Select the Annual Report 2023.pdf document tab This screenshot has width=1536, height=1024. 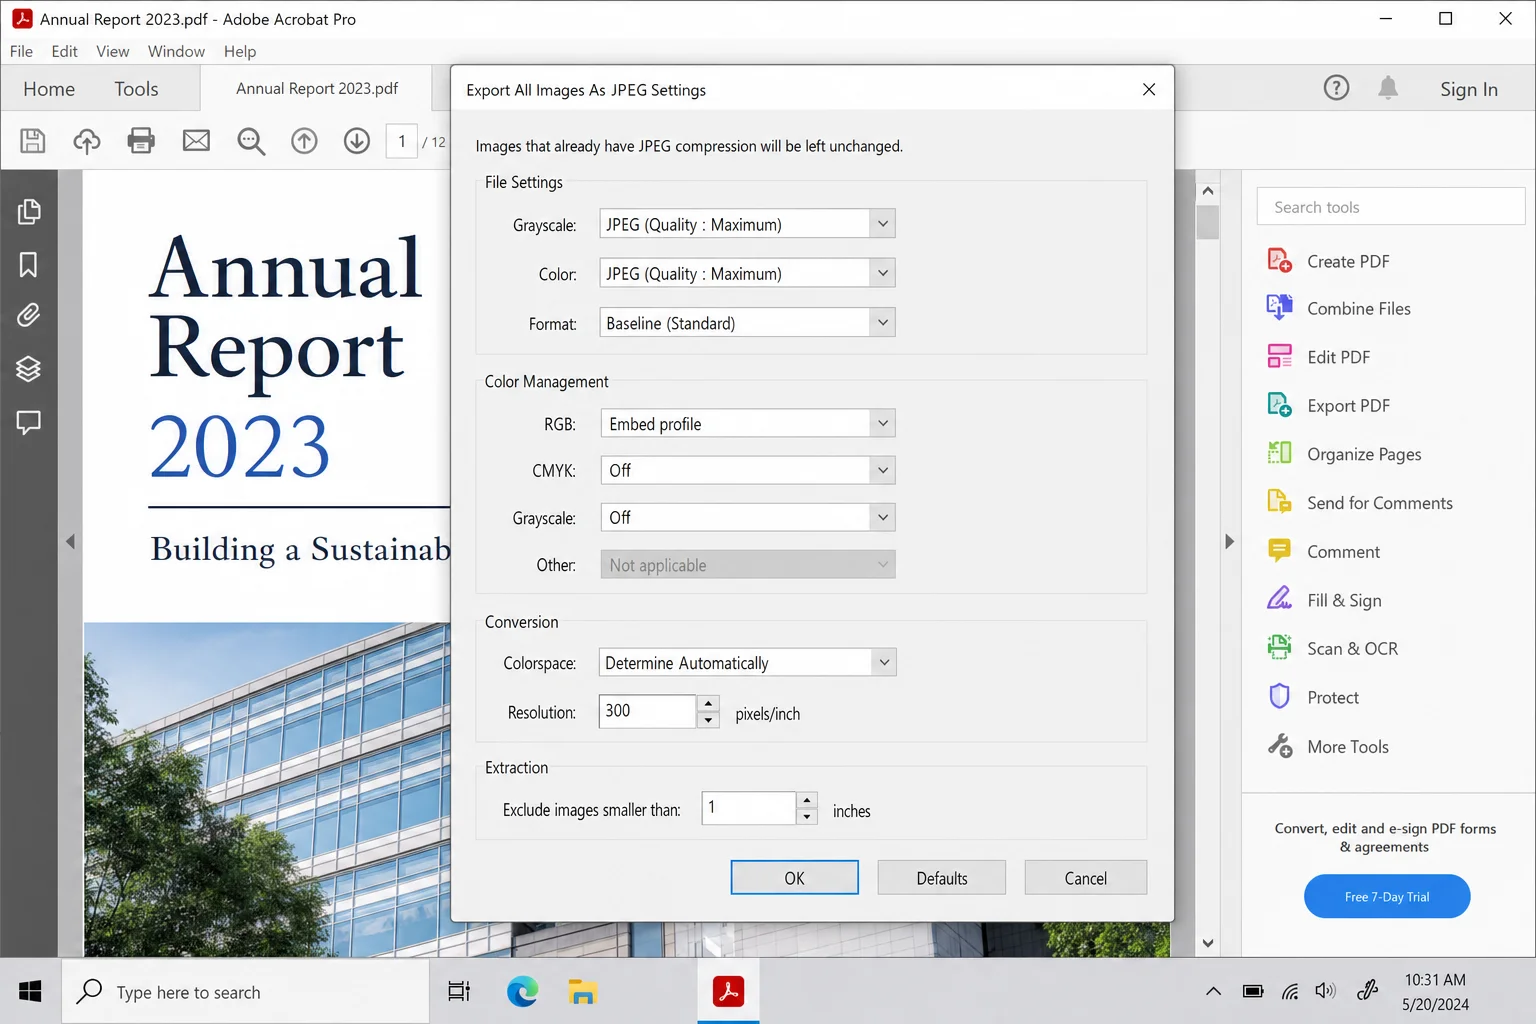pos(317,88)
